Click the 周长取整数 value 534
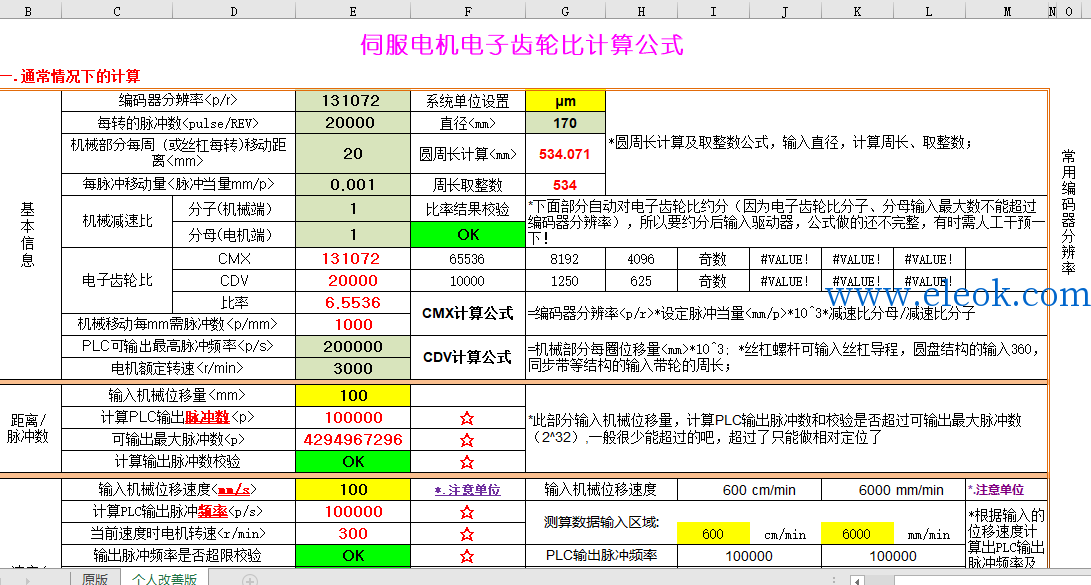The height and width of the screenshot is (585, 1091). point(565,185)
